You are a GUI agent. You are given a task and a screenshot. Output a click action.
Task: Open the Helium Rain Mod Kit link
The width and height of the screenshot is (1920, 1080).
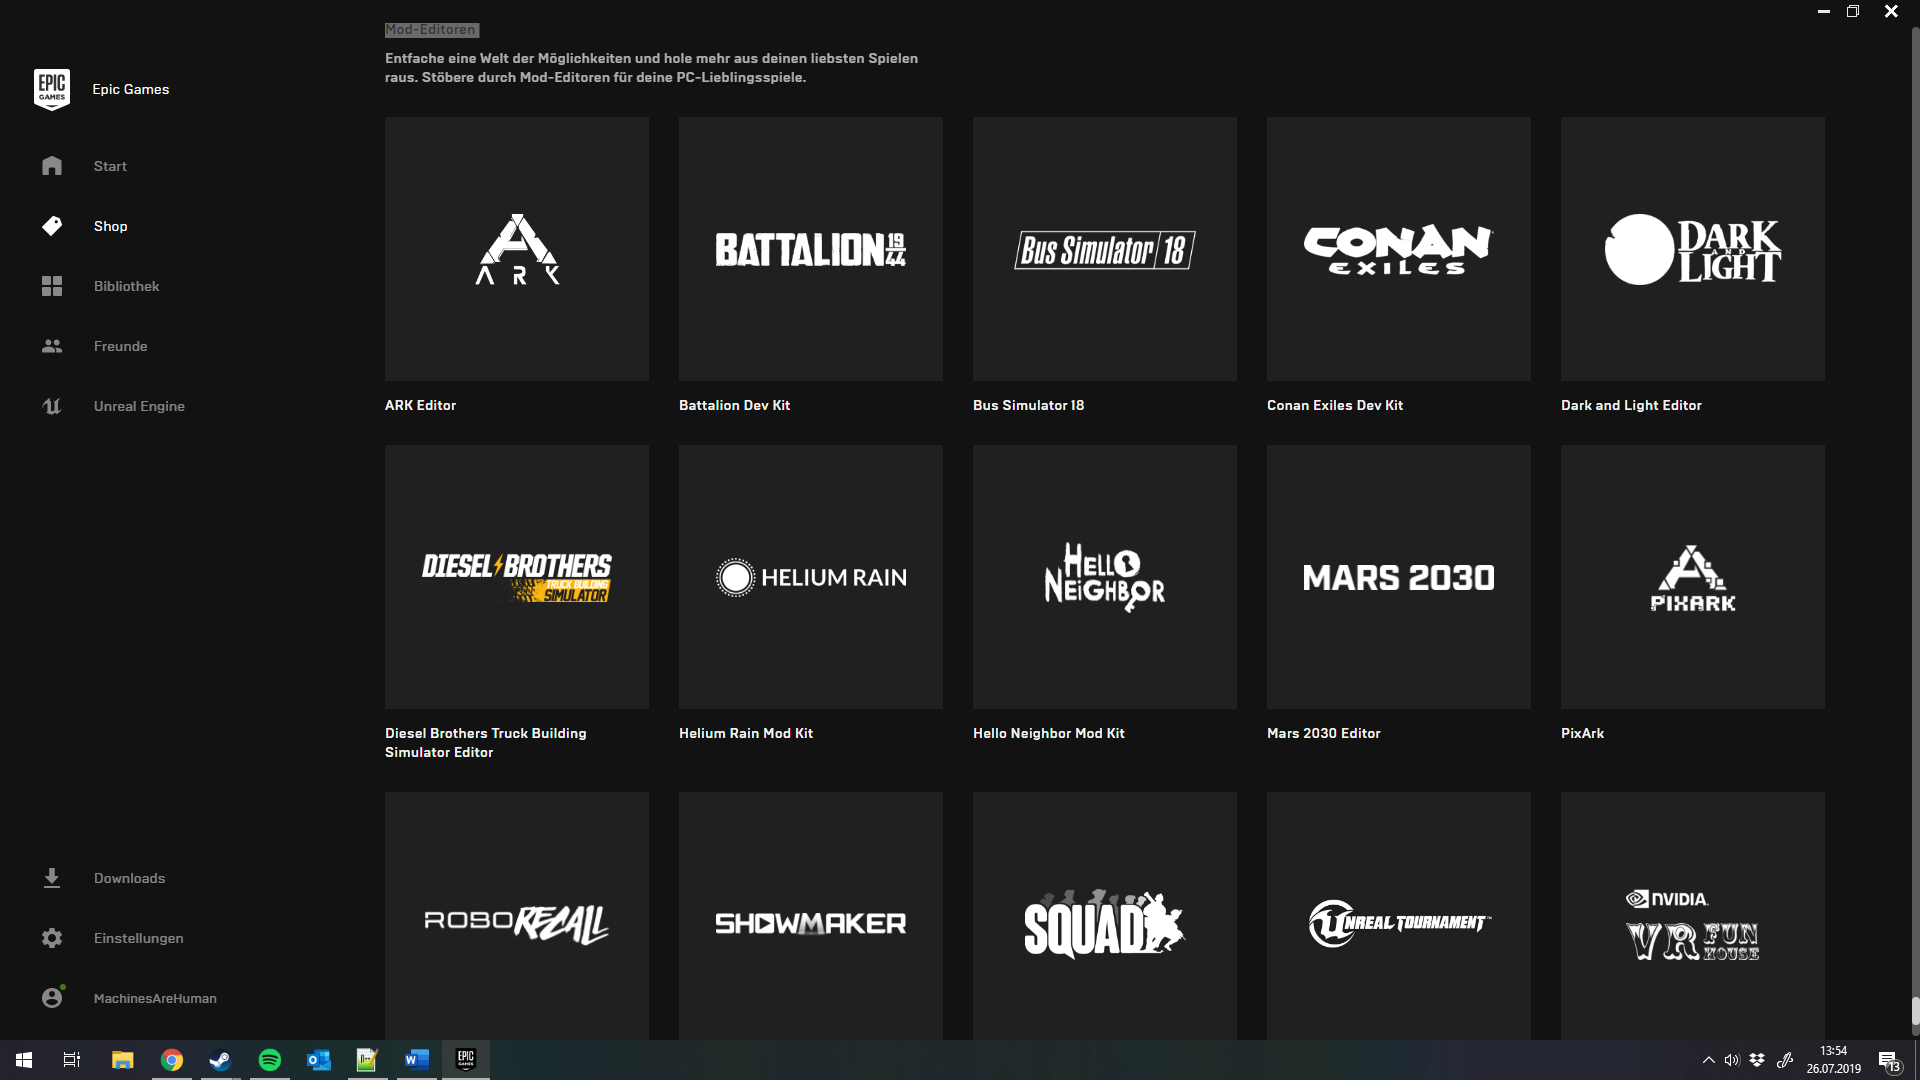tap(745, 733)
